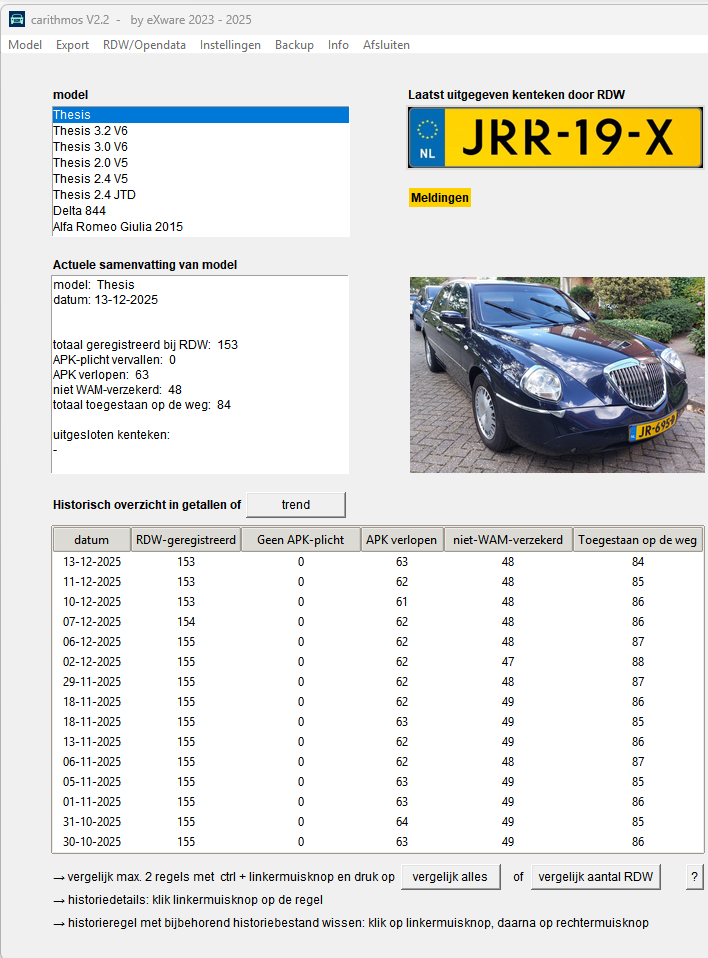
Task: Click the yellow Meldingen label
Action: (x=439, y=198)
